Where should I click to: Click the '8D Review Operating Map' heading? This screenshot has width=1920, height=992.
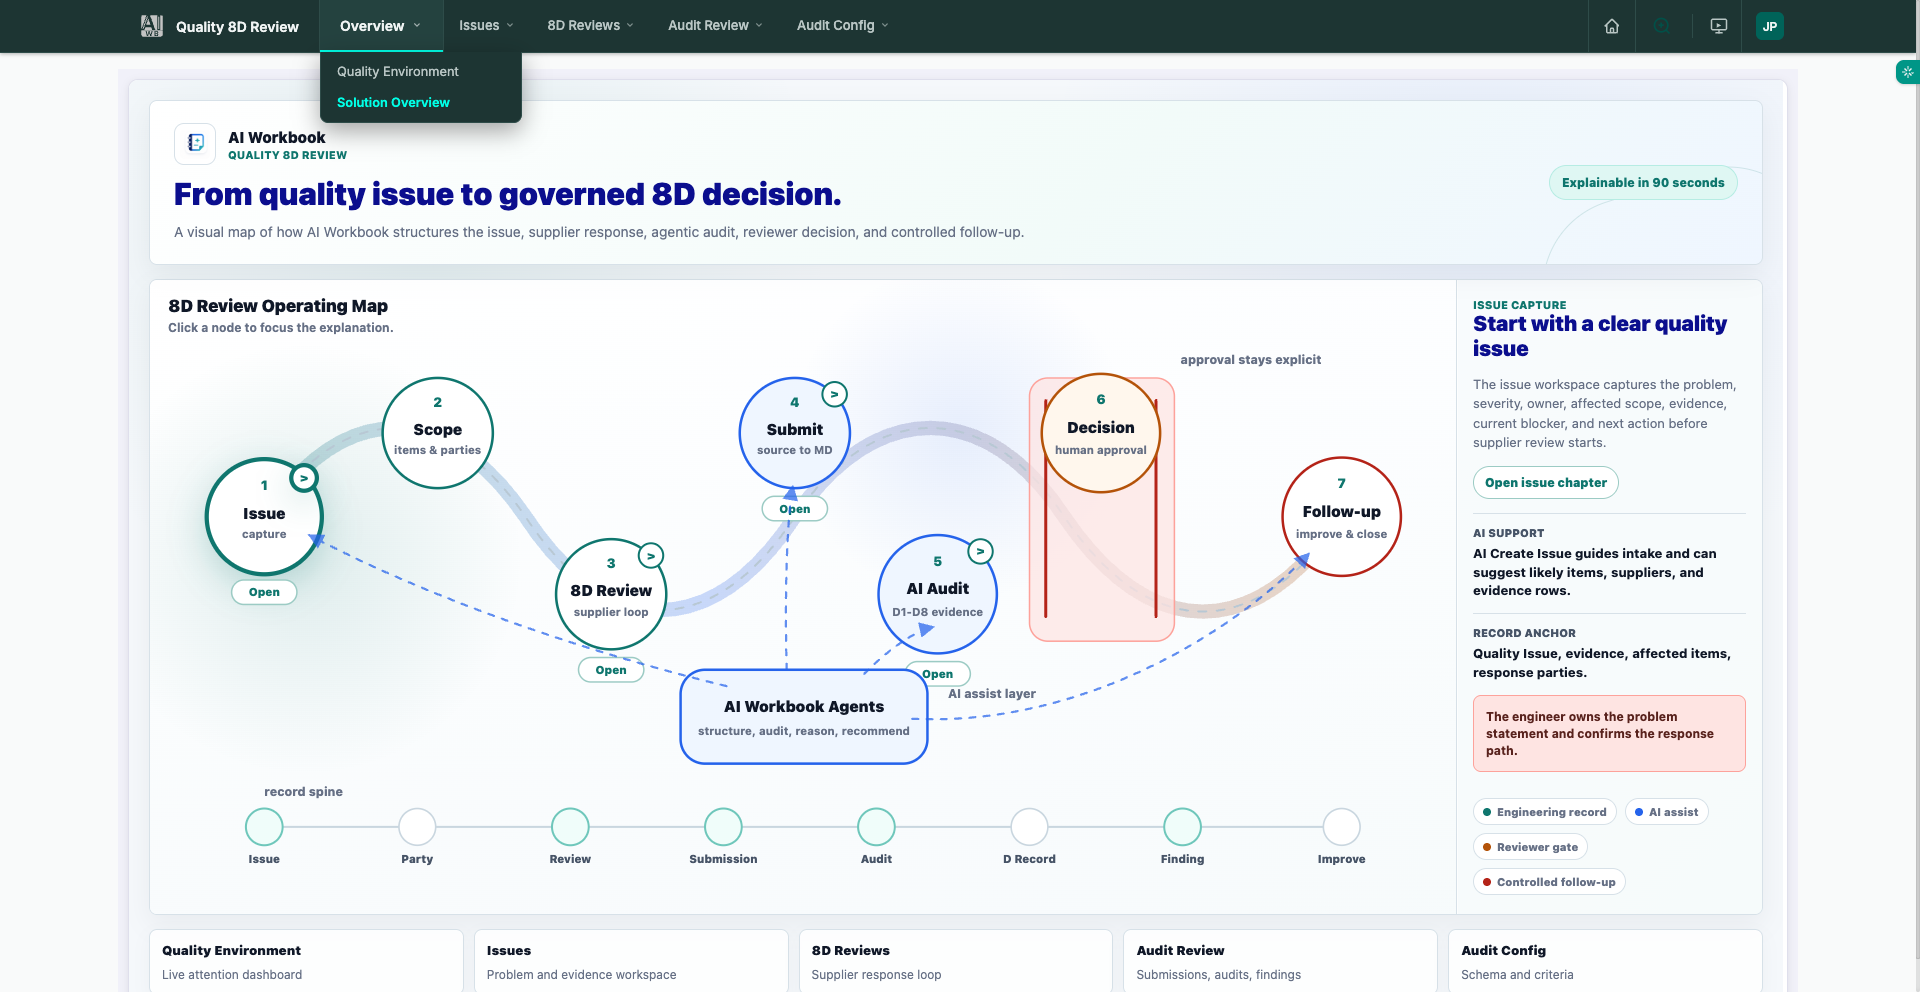(278, 306)
